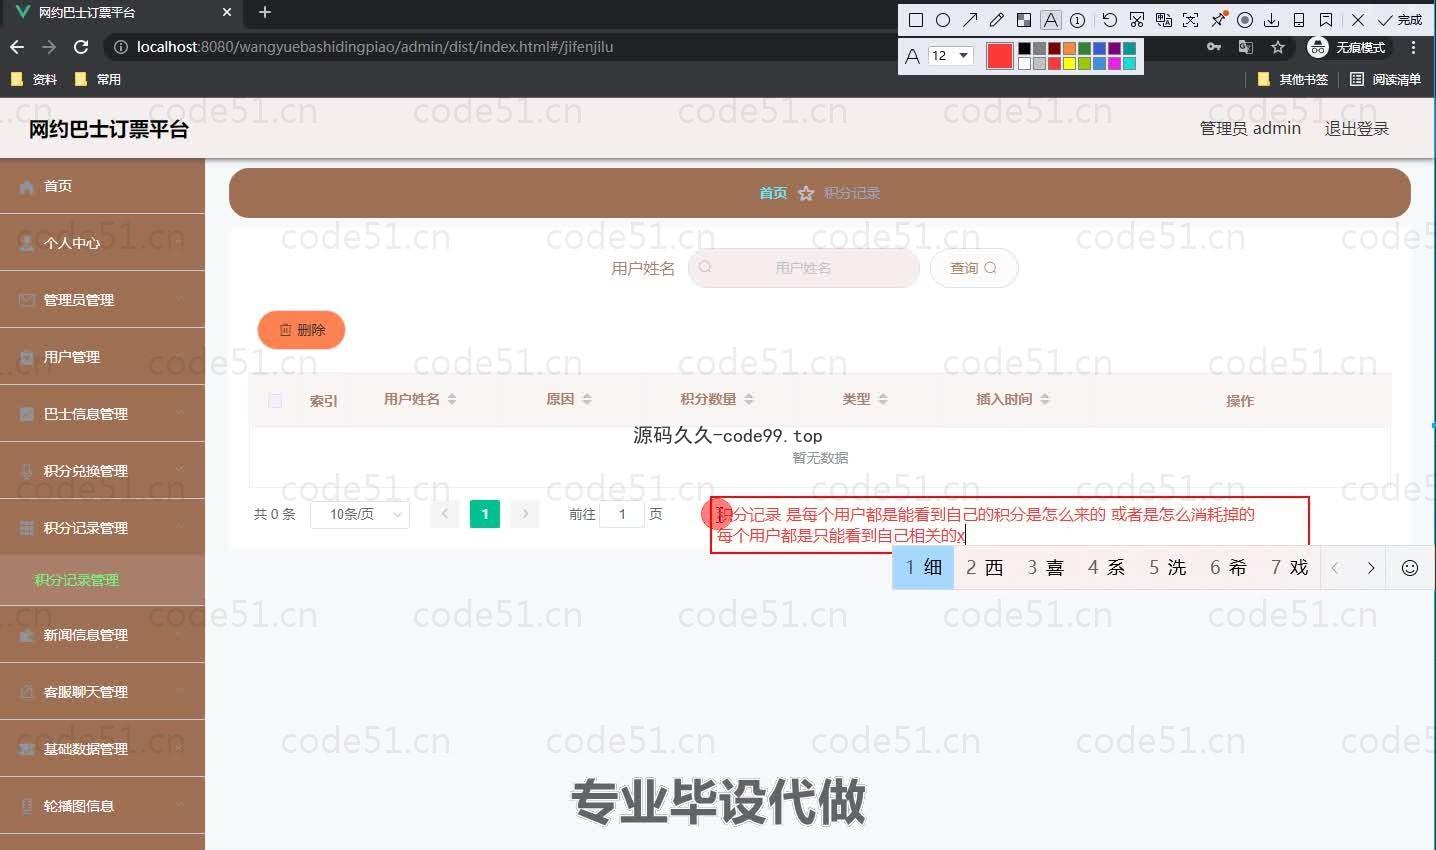Click the 用户姓名 search field
1436x850 pixels.
pos(804,268)
